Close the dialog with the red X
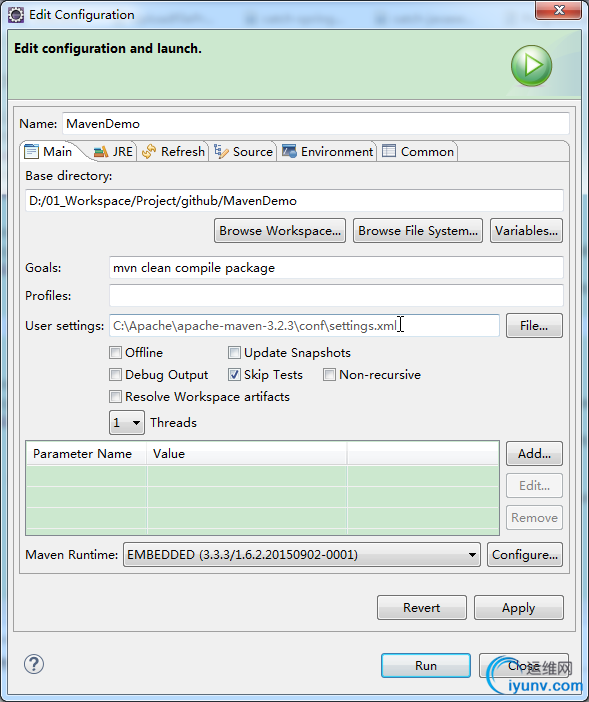Image resolution: width=589 pixels, height=702 pixels. point(558,10)
